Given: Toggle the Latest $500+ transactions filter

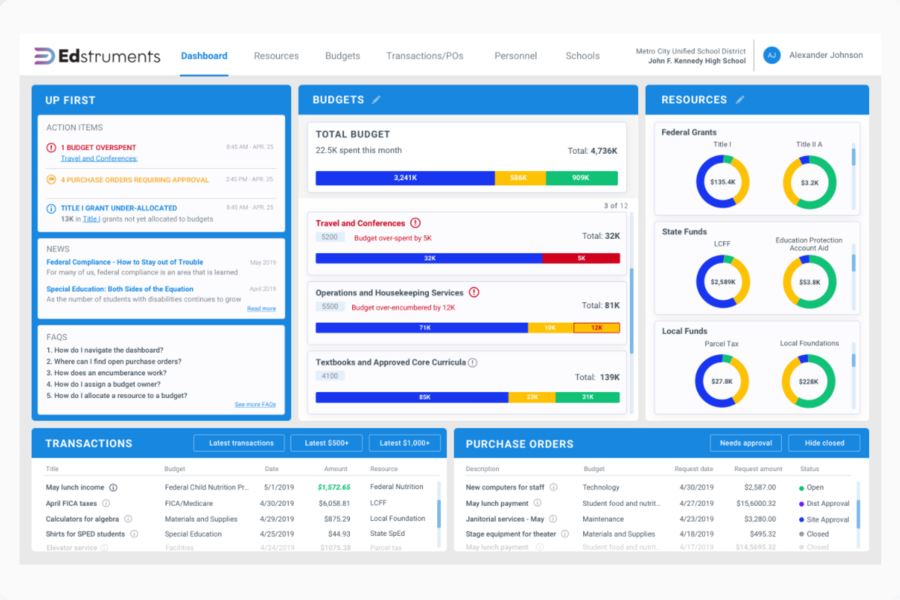Looking at the screenshot, I should point(326,443).
